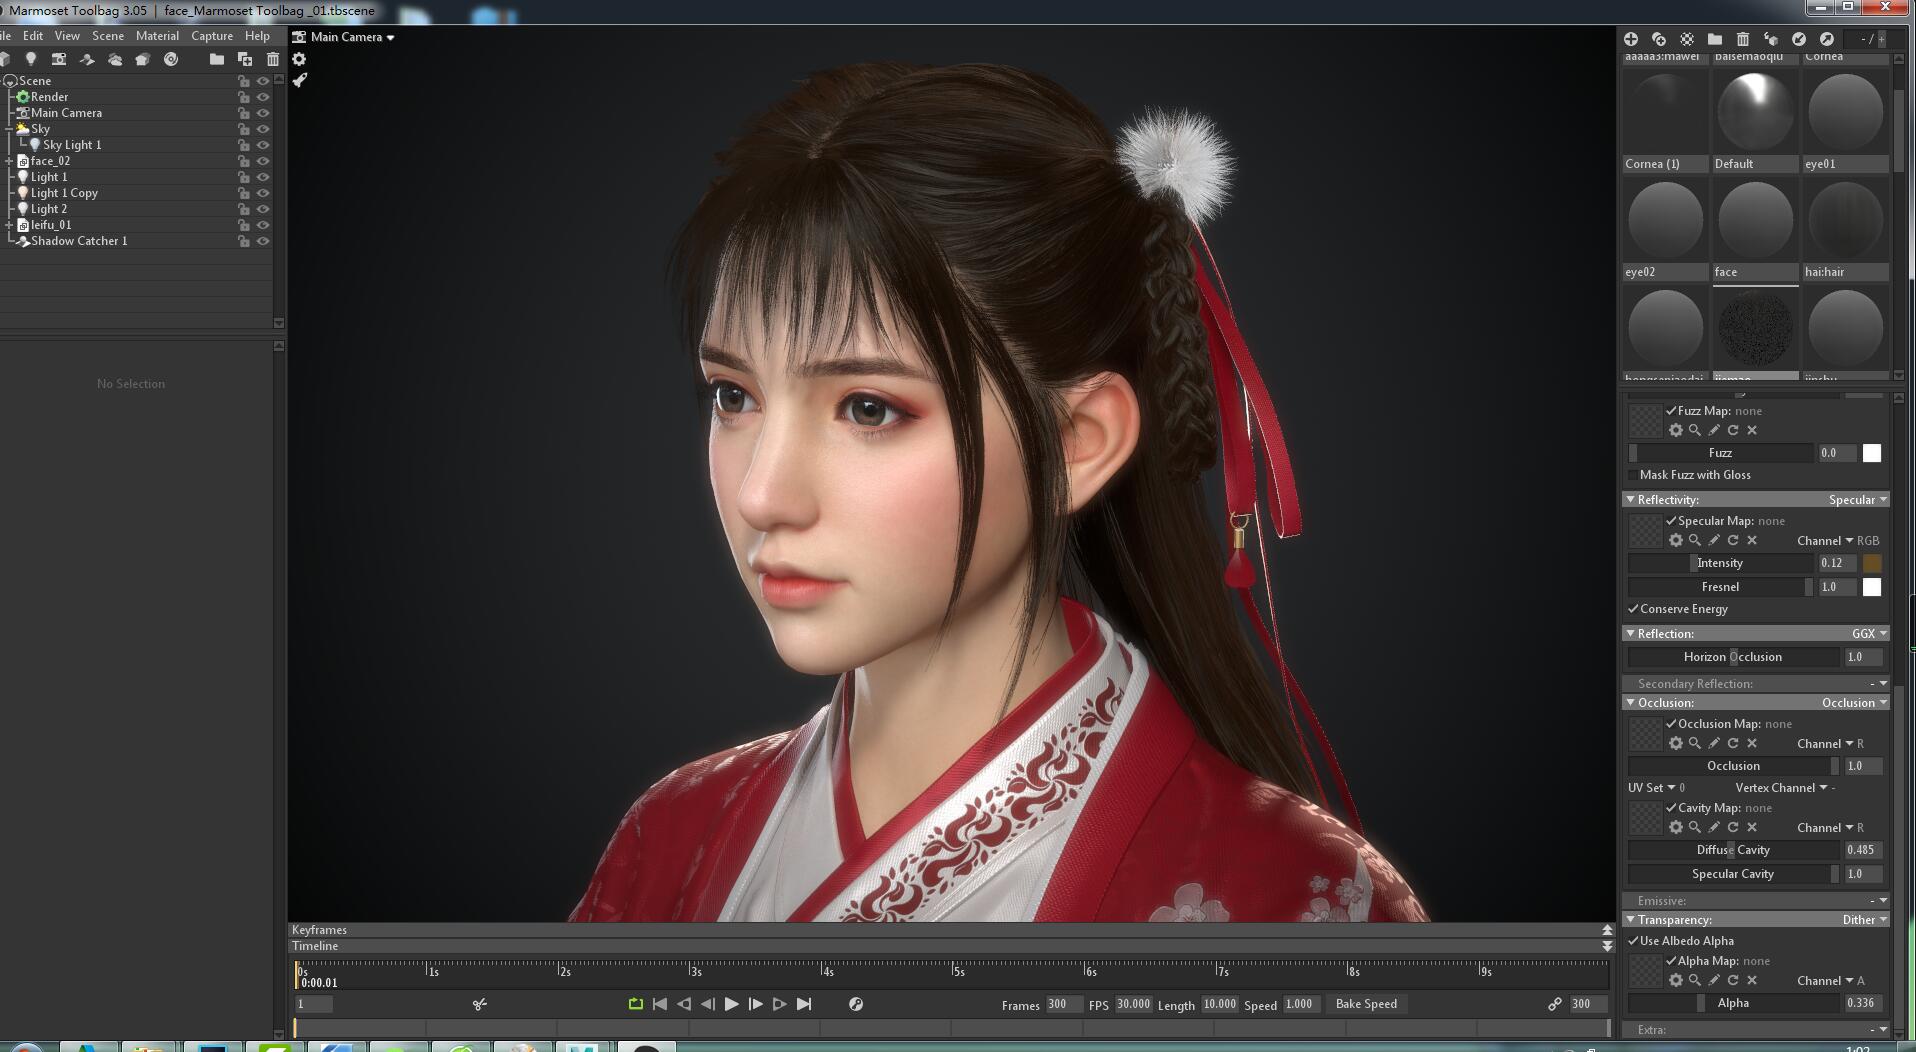Jump to the last frame

[804, 1004]
